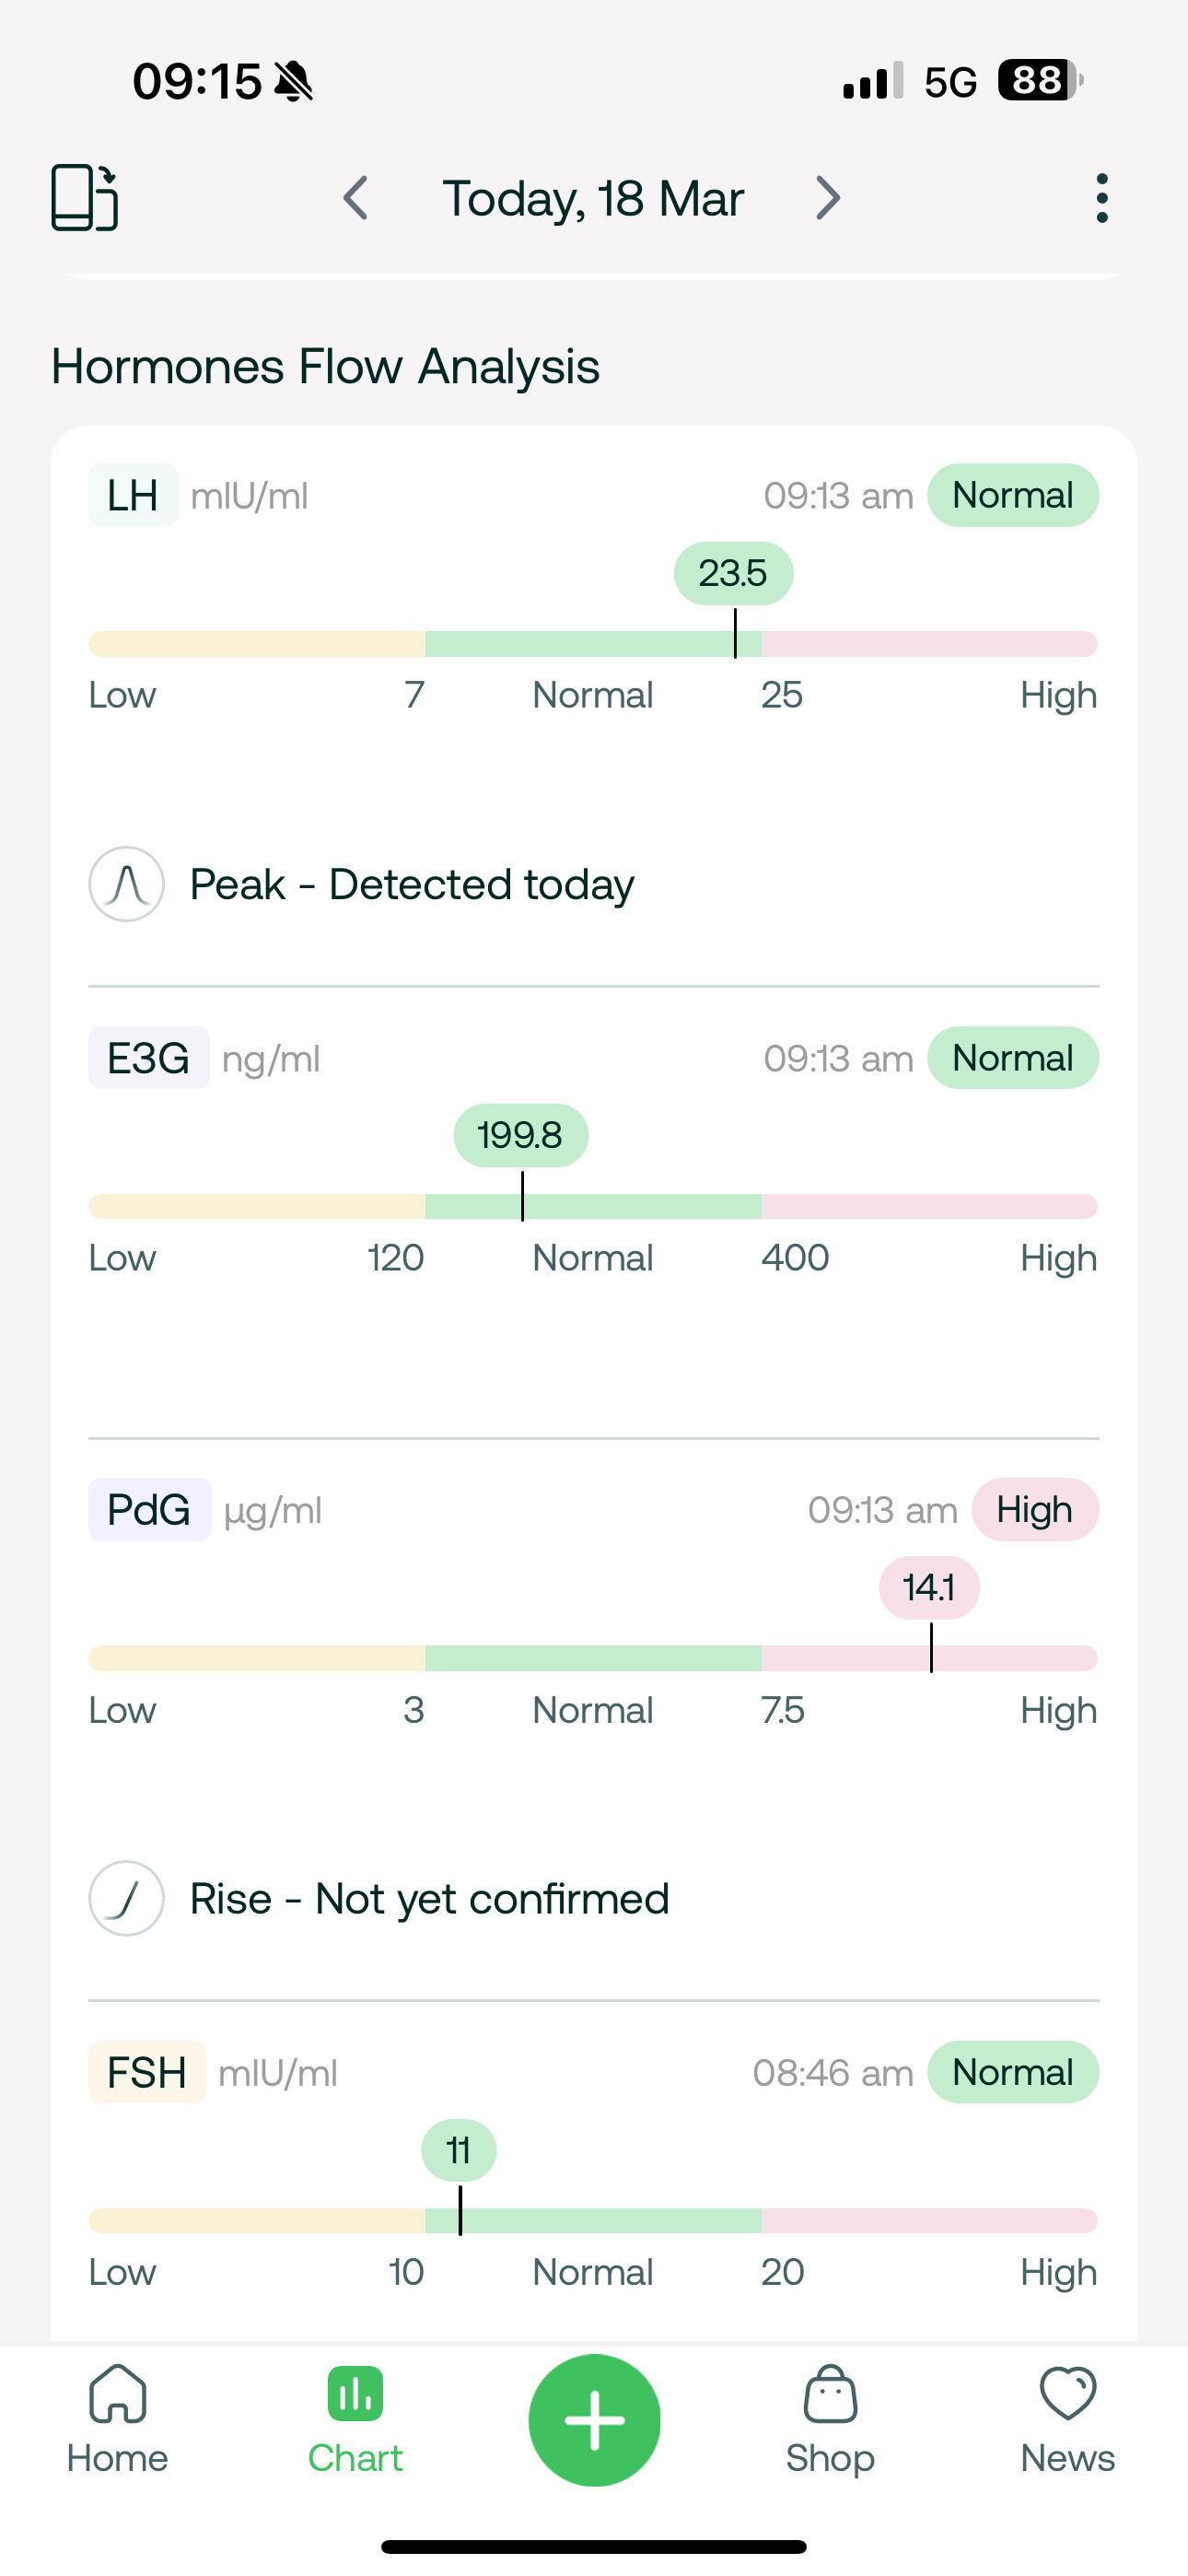Screen dimensions: 1188x2576
Task: Tap the Peak - Detected today row
Action: [410, 884]
